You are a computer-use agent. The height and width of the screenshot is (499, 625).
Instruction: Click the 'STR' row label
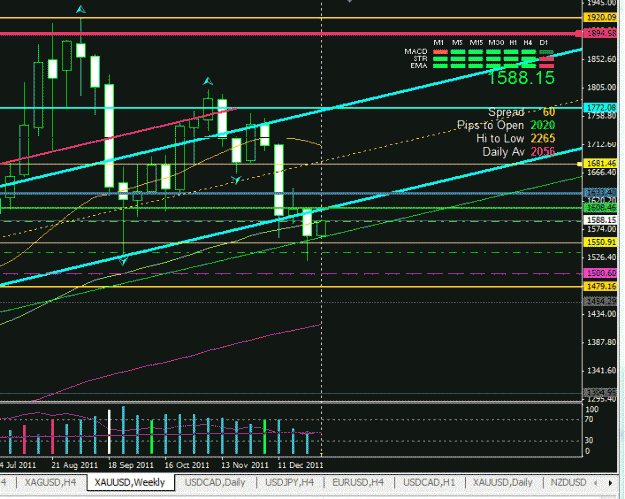tap(421, 59)
